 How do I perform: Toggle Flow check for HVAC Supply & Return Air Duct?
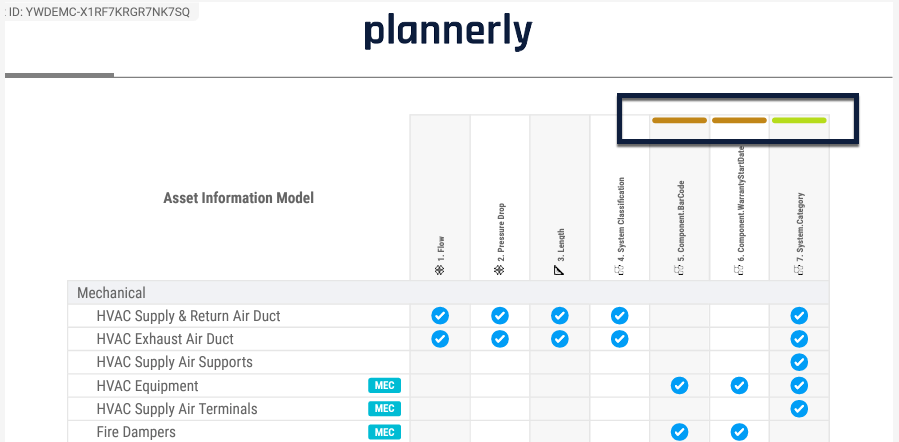click(x=439, y=315)
